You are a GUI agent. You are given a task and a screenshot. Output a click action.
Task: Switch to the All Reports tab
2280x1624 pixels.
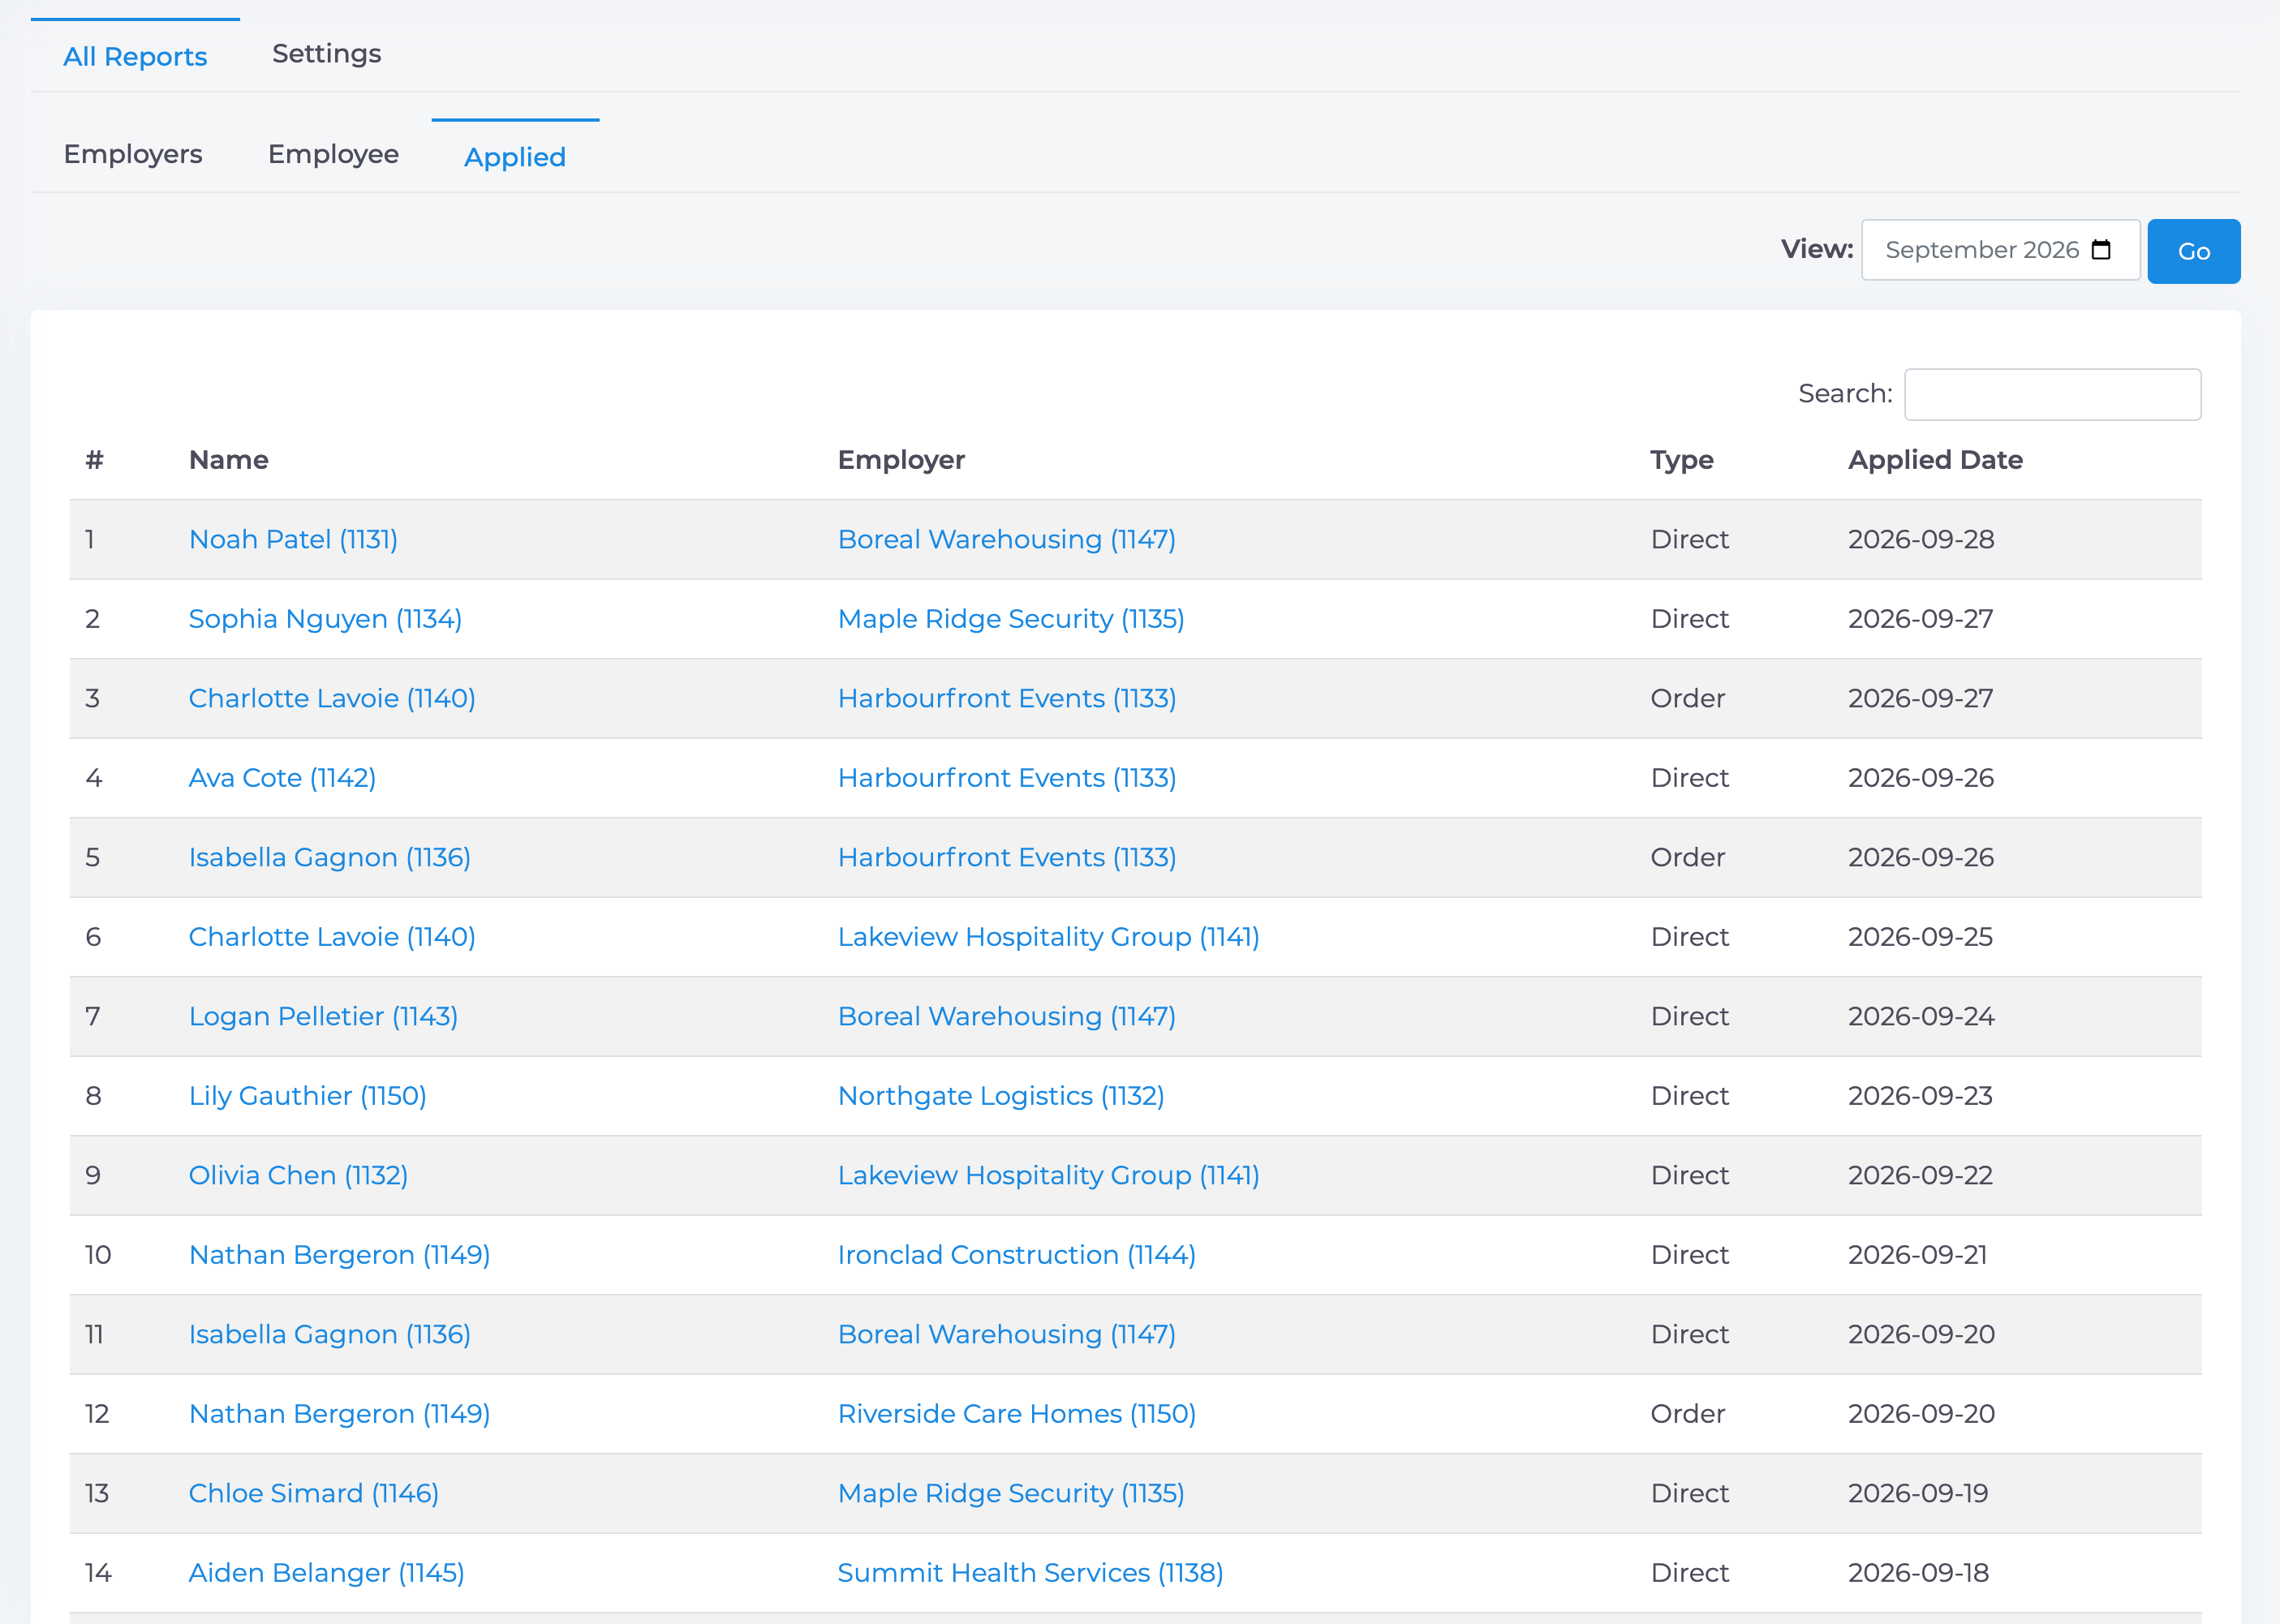pos(135,56)
